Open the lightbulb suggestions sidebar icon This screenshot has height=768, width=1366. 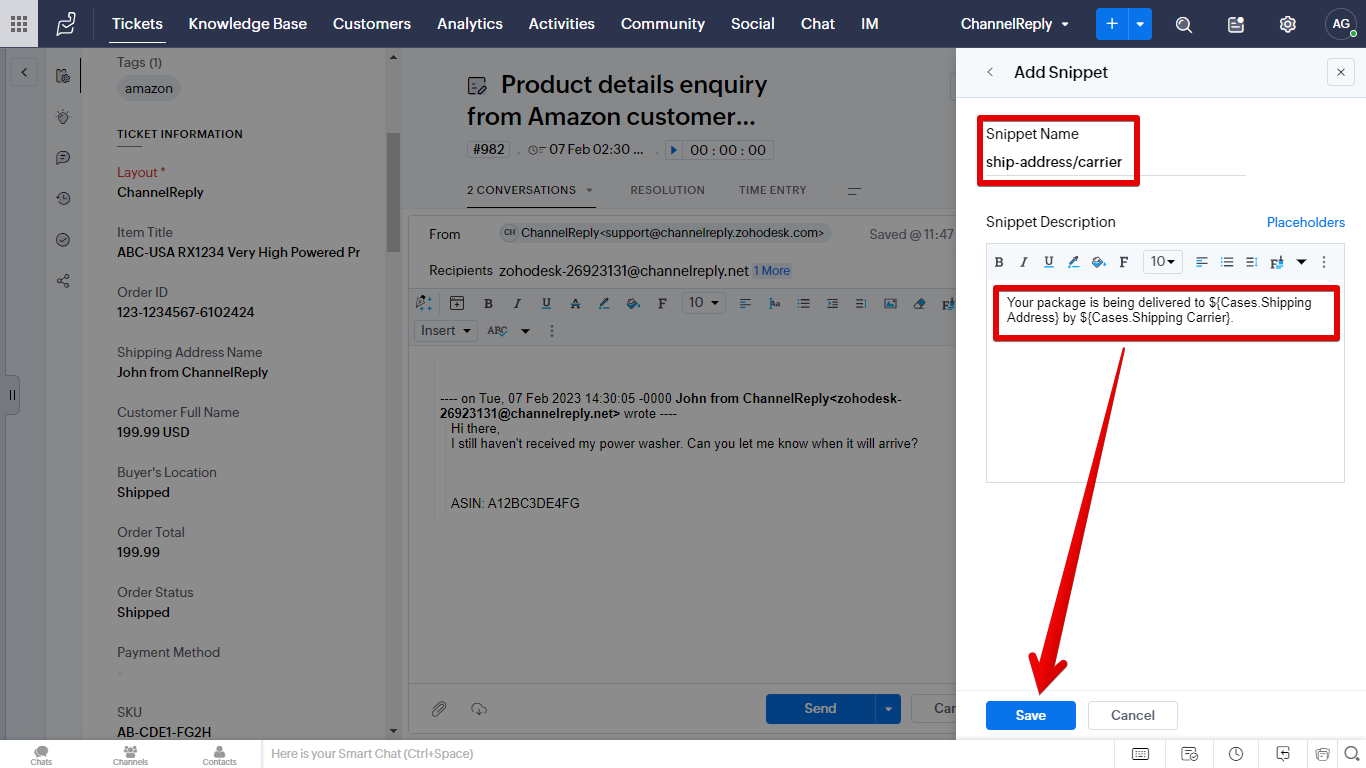coord(63,117)
